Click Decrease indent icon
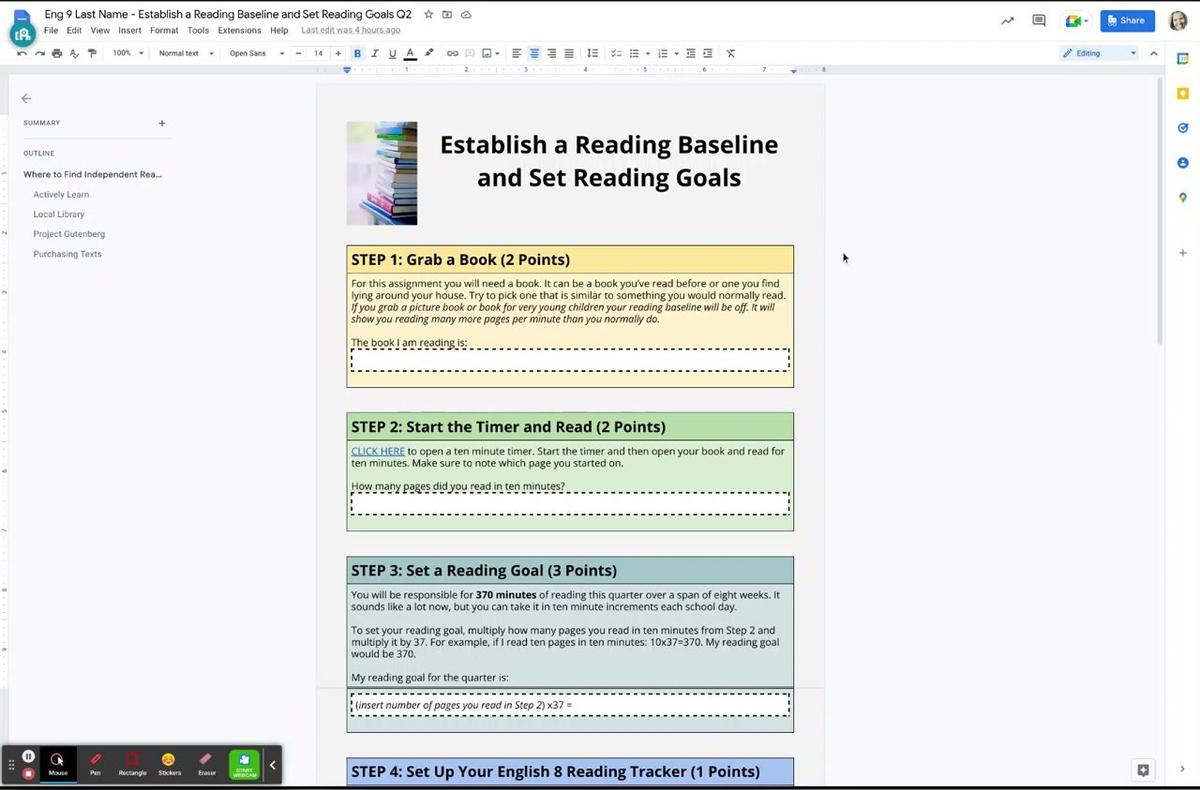Image resolution: width=1200 pixels, height=790 pixels. tap(690, 53)
